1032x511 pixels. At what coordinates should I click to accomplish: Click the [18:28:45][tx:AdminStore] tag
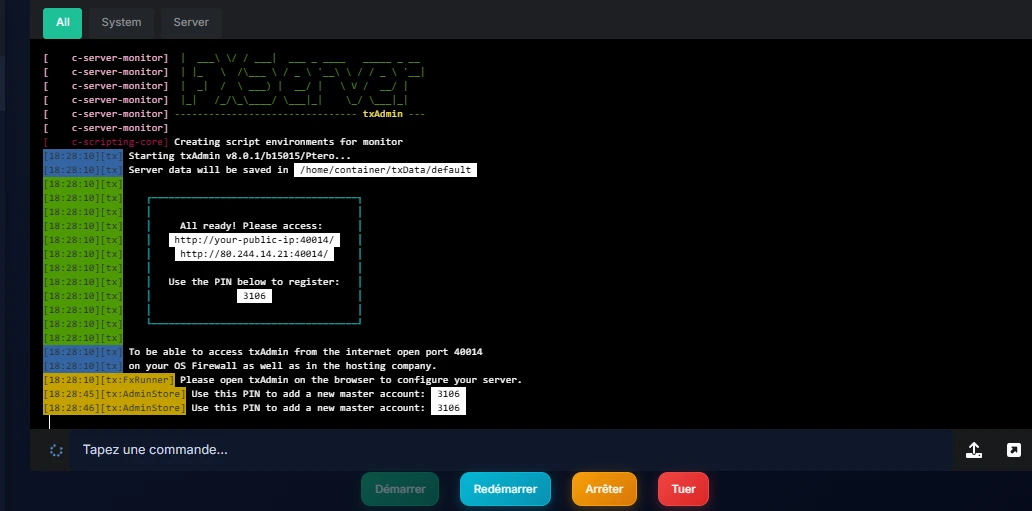(x=115, y=394)
